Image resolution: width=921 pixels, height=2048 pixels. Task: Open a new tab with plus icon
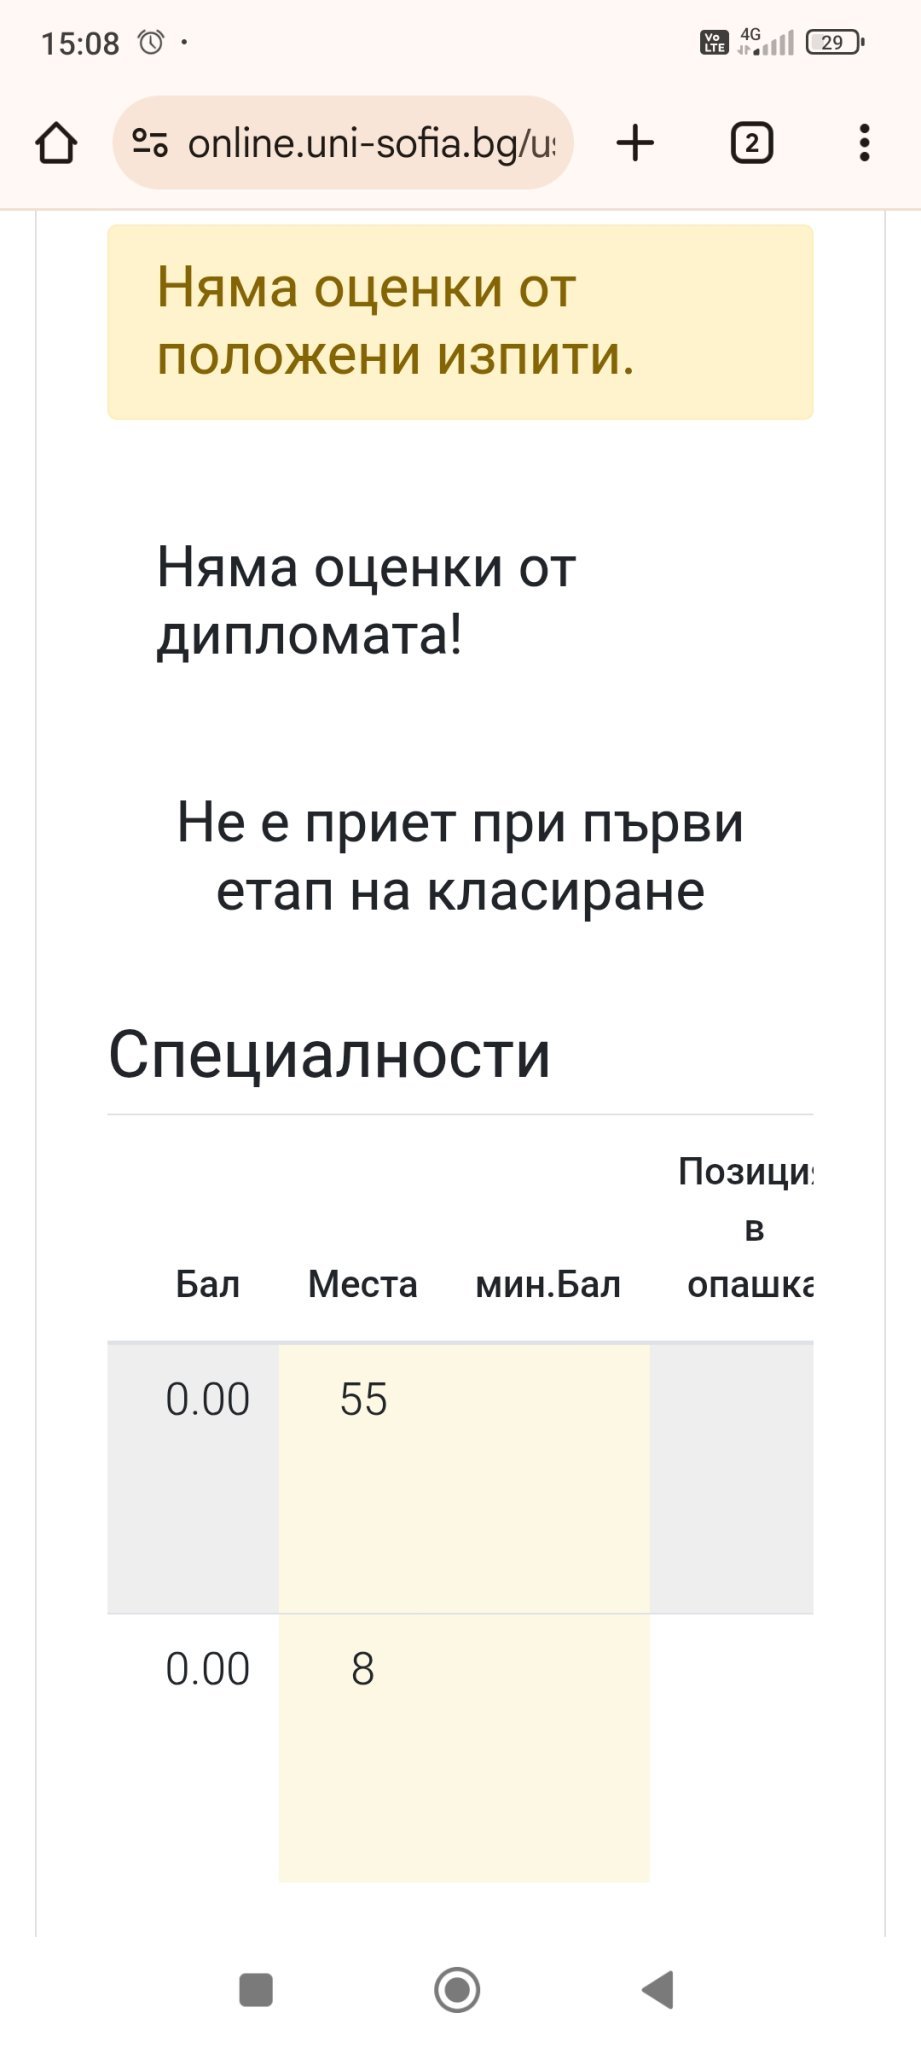click(635, 143)
